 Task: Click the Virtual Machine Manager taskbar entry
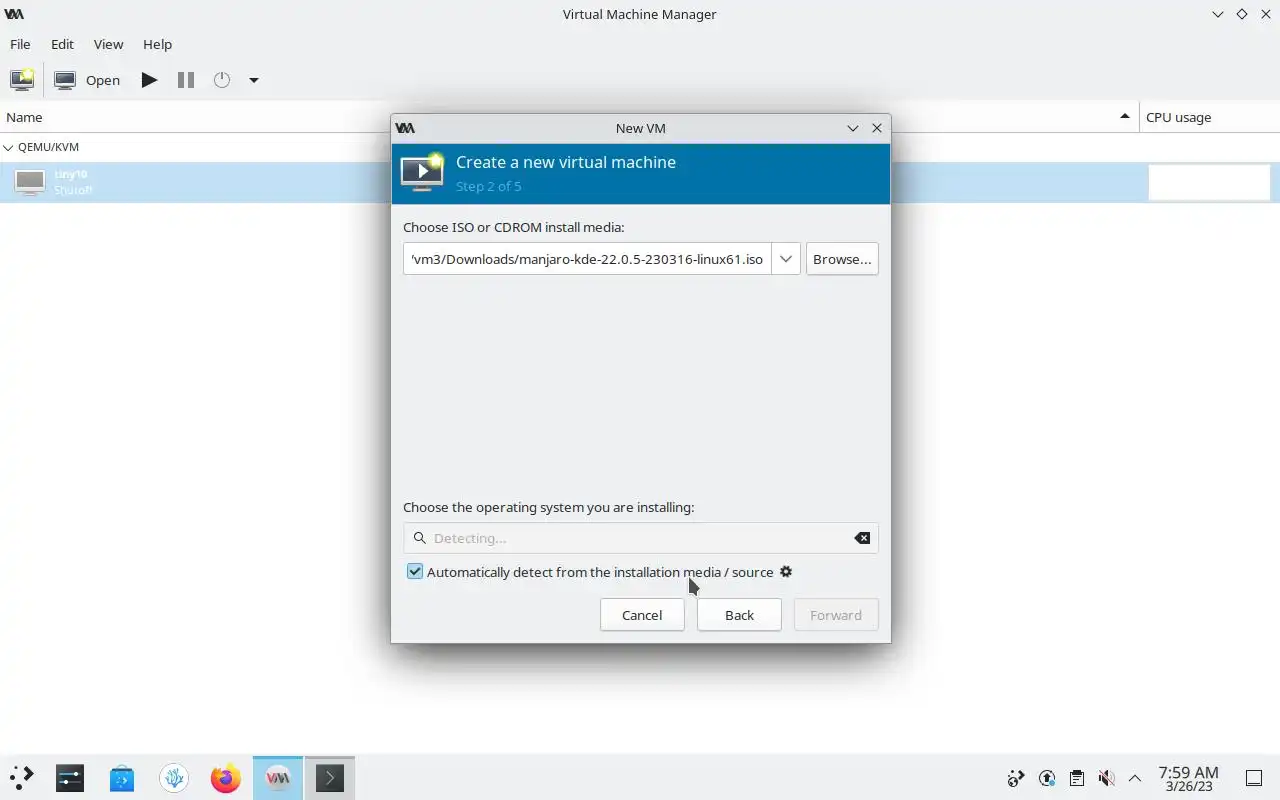[278, 777]
